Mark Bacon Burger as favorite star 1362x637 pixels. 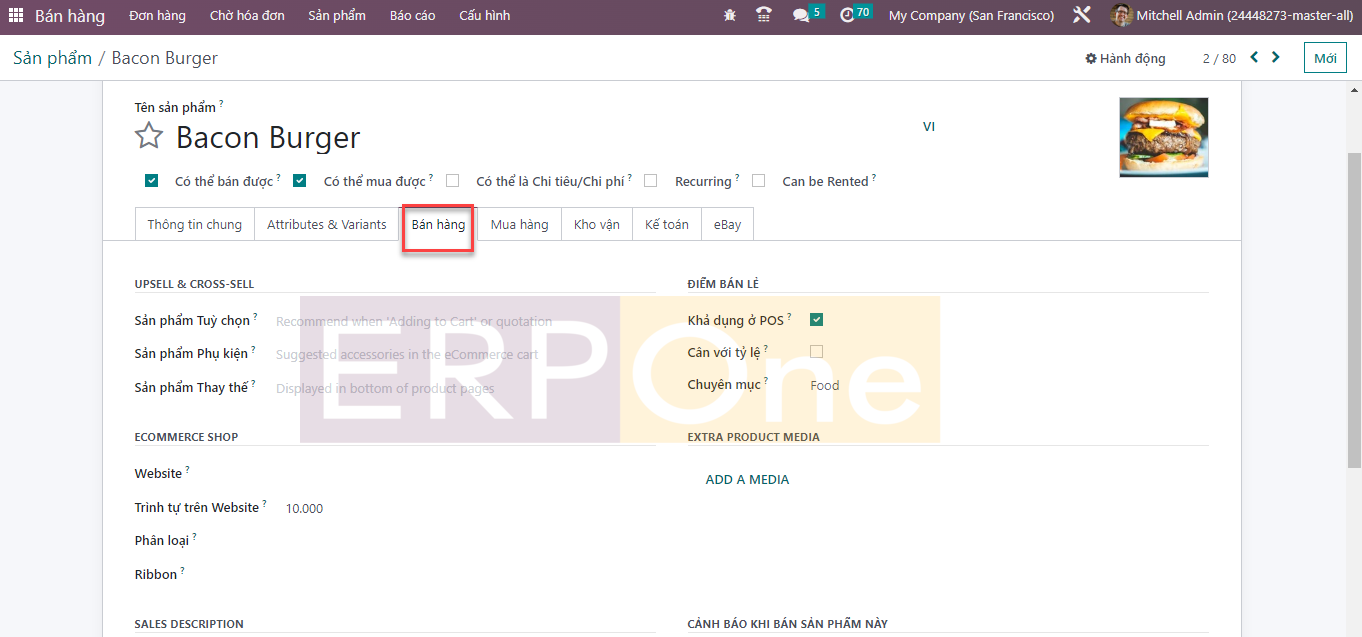click(x=149, y=136)
